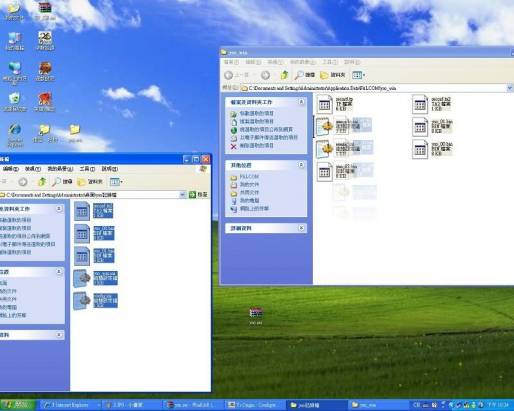Open 工具 menu in yso_win window
Screen dimensions: 514x411
pyautogui.click(x=330, y=62)
